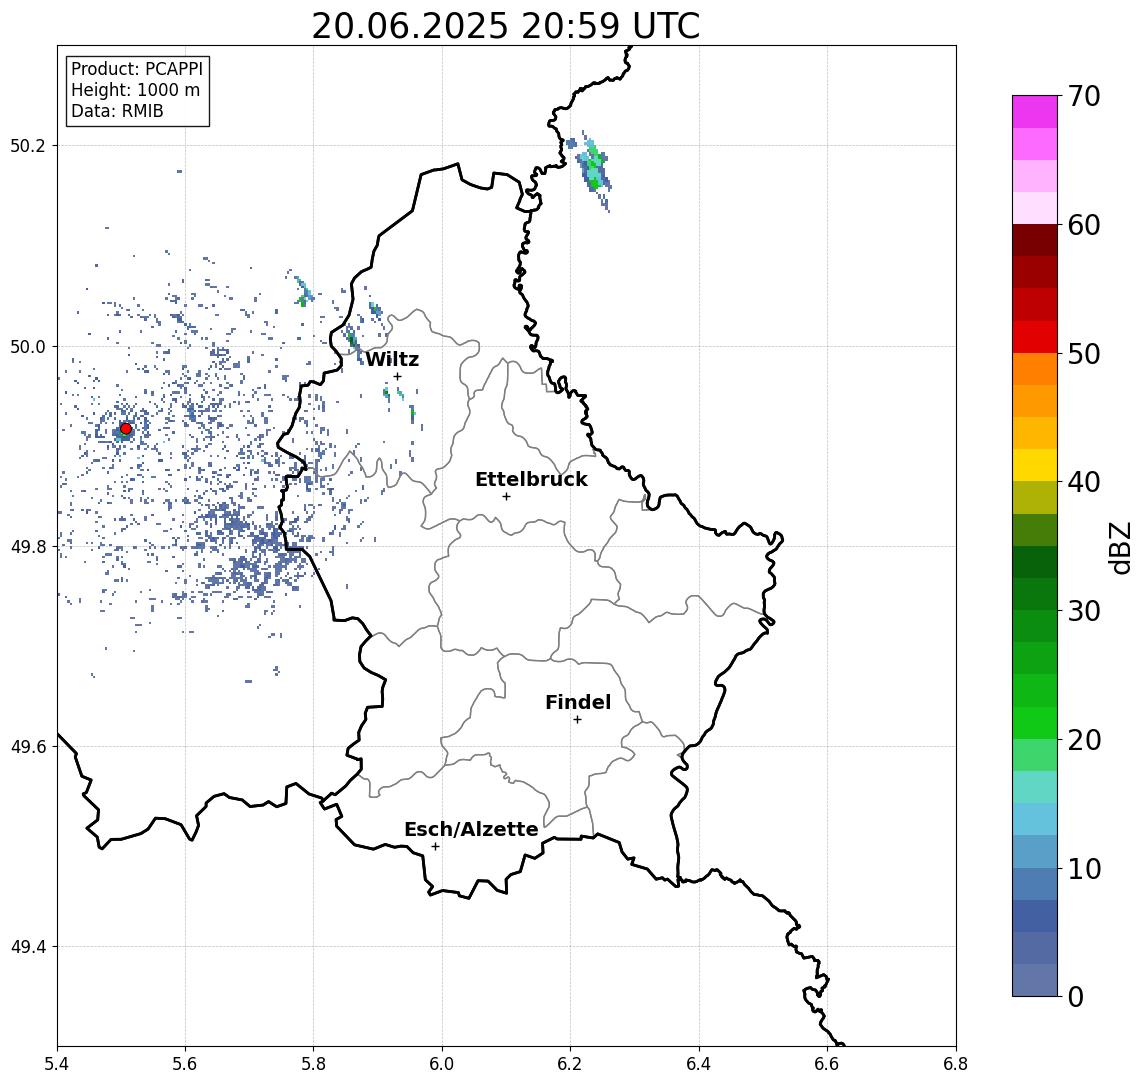Click the cross marker below Ettelbruck
1145x1084 pixels.
pos(506,497)
